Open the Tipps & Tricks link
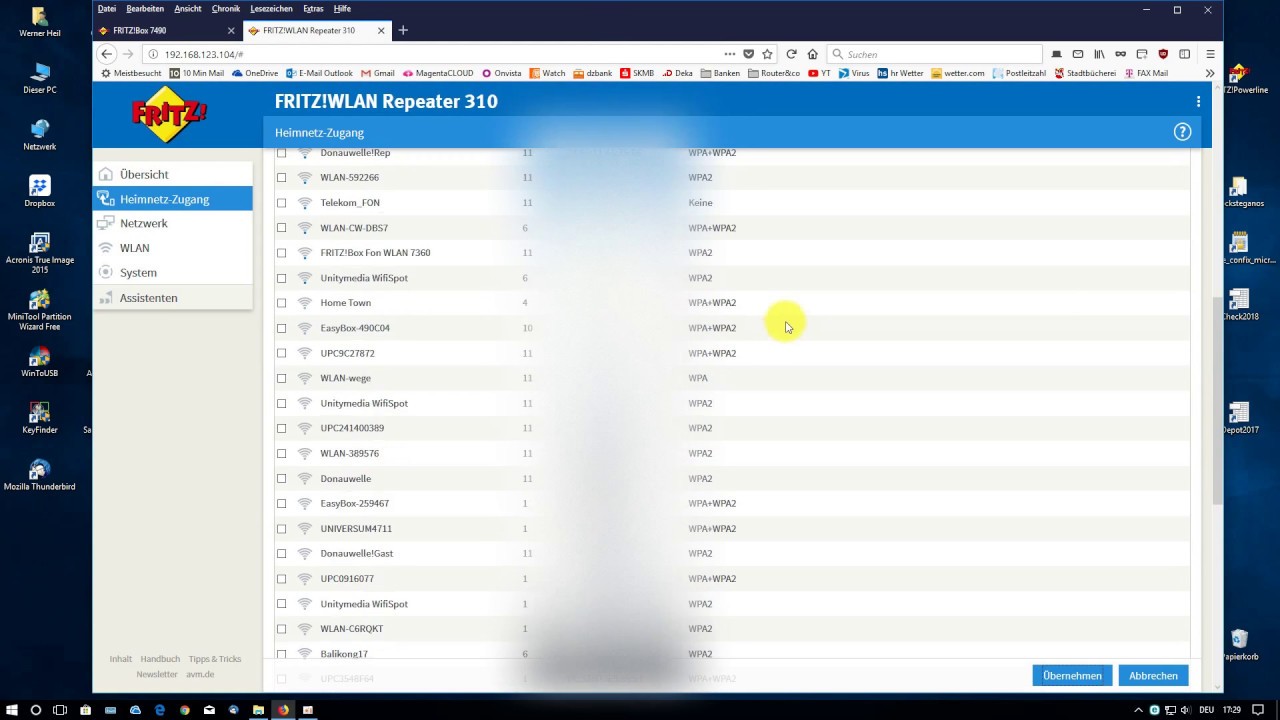The height and width of the screenshot is (720, 1280). (215, 659)
